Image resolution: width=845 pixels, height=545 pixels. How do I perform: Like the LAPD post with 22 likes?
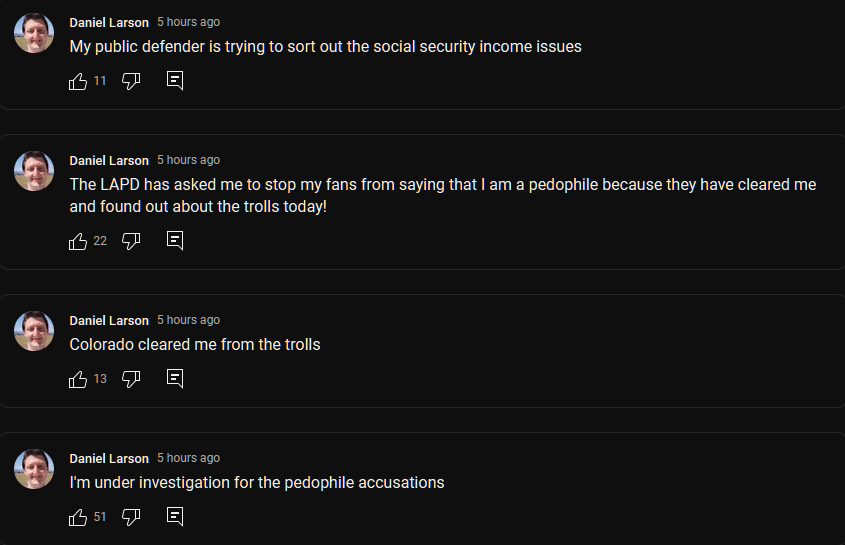(x=78, y=241)
